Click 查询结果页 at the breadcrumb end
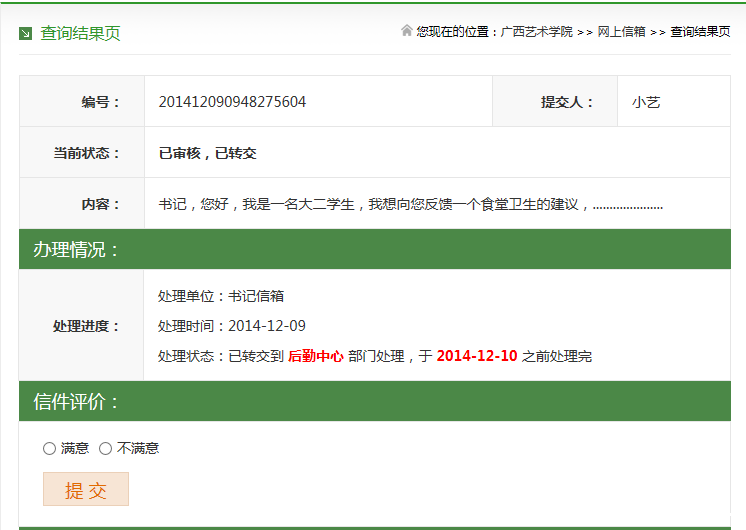The height and width of the screenshot is (530, 746). [x=700, y=32]
